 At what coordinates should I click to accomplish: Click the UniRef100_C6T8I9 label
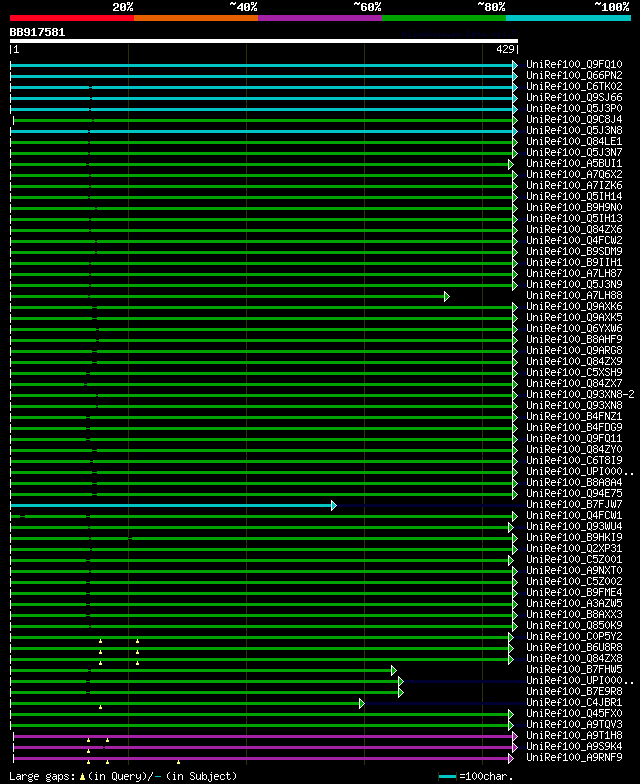tap(574, 460)
